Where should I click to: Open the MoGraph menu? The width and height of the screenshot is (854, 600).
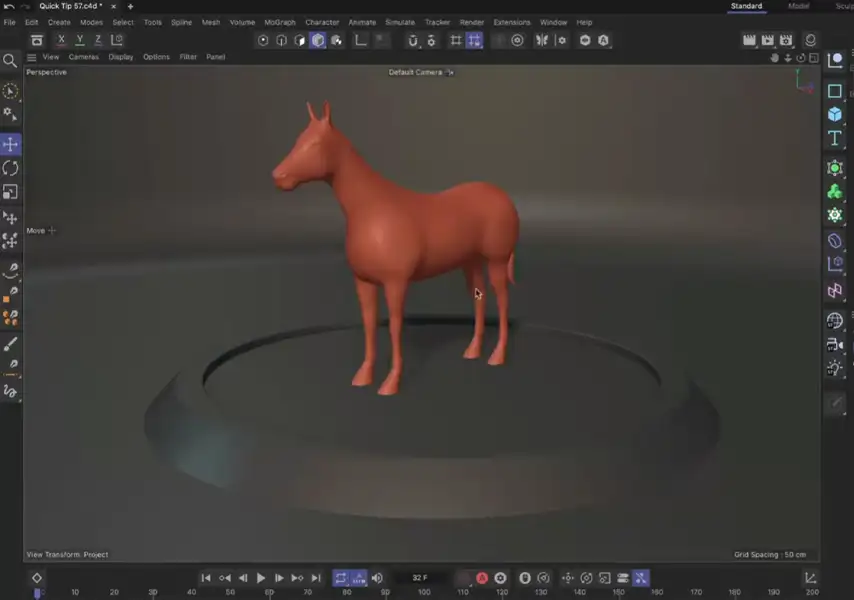[279, 22]
